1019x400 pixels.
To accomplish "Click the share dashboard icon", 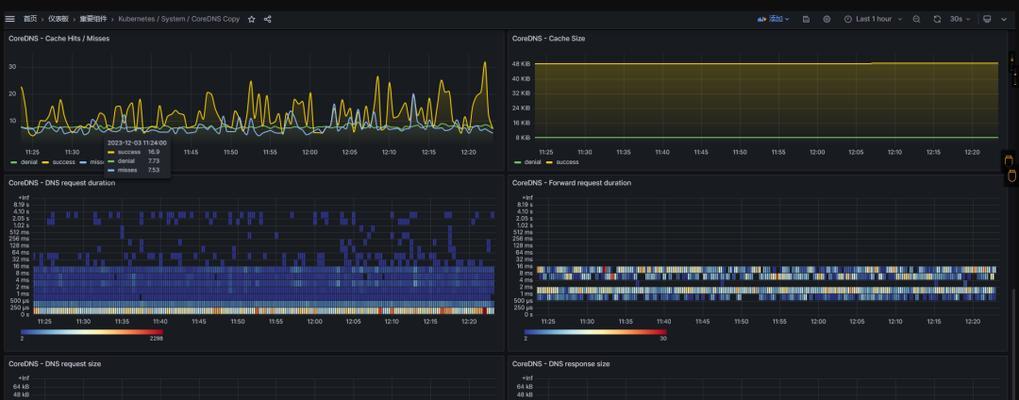I will 268,19.
